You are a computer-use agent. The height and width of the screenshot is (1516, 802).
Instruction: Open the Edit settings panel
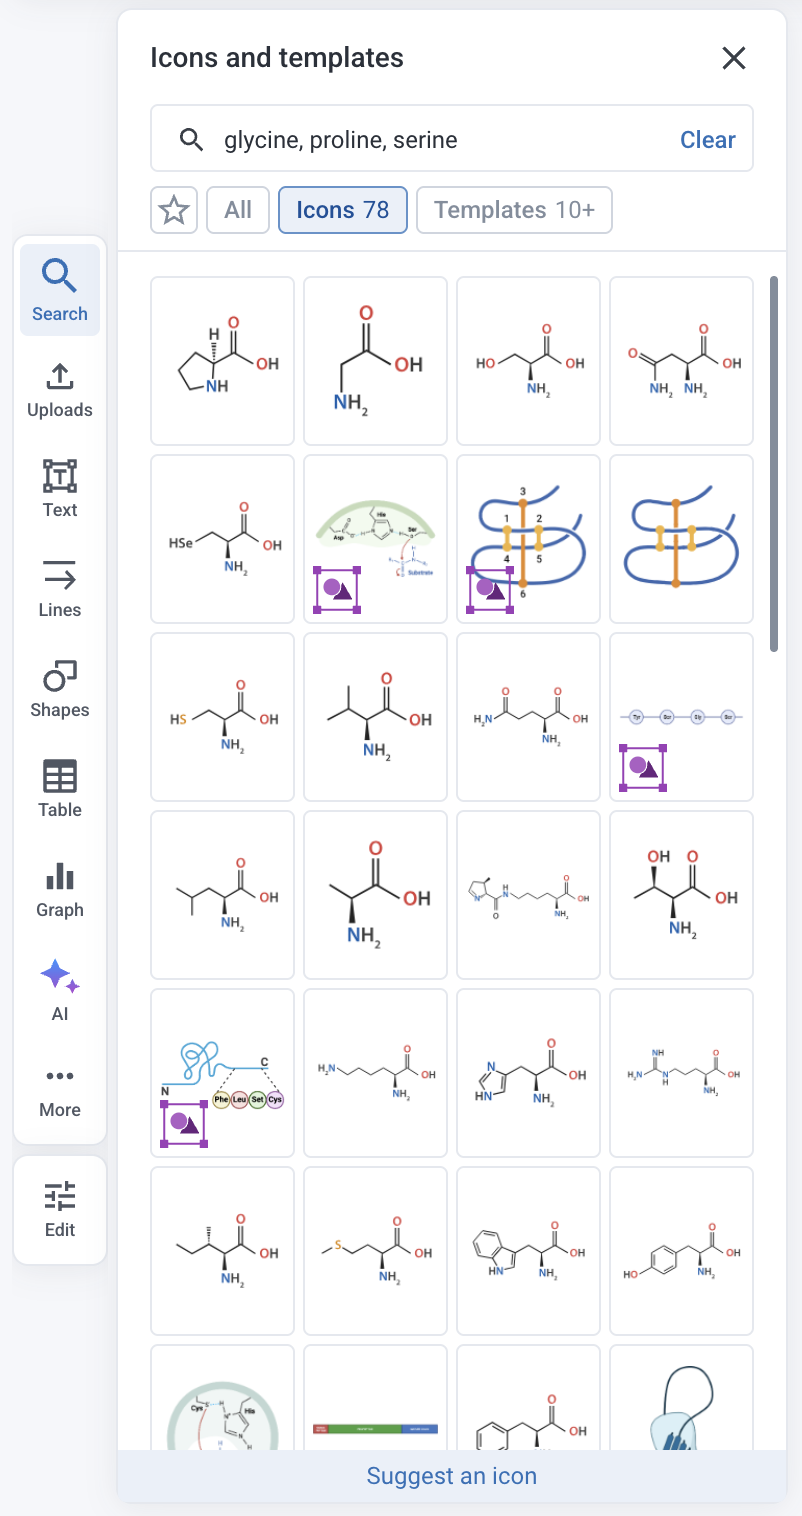pos(60,1210)
